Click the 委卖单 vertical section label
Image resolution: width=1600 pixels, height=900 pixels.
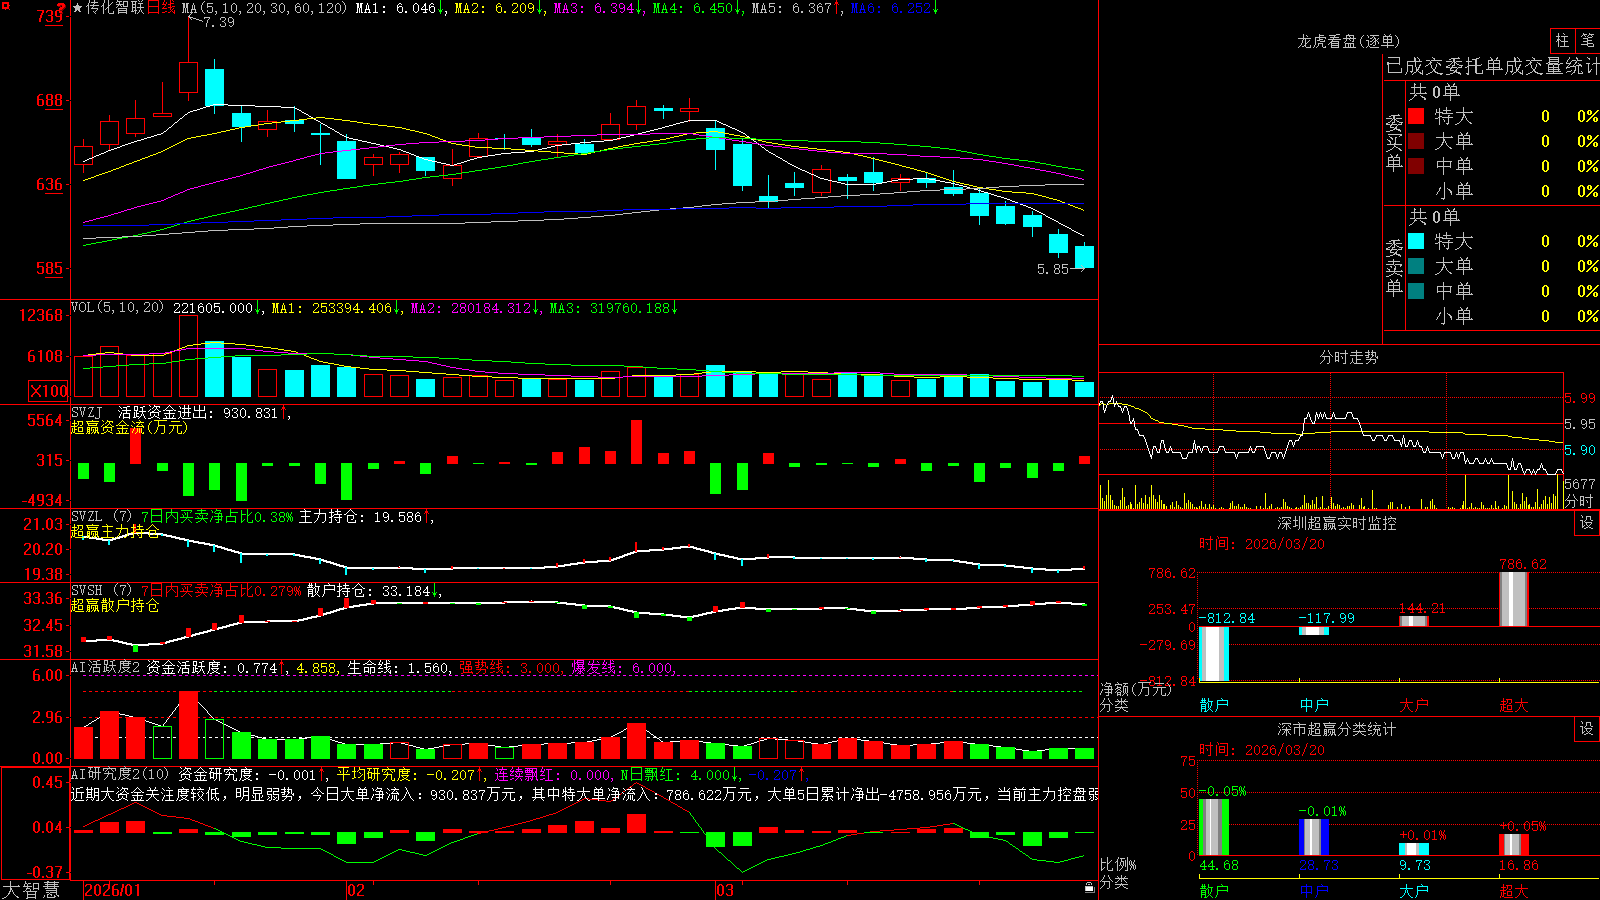1394,268
